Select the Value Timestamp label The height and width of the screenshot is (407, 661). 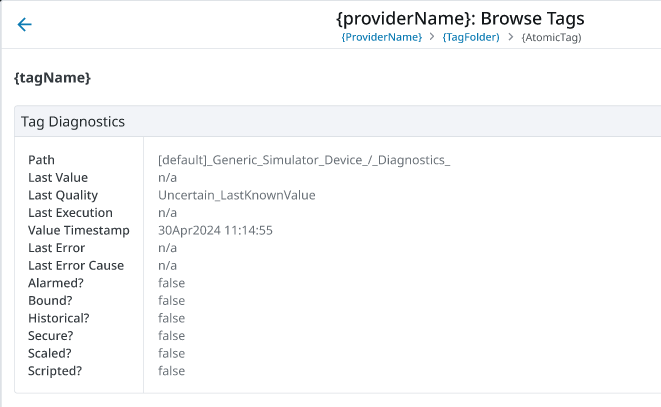(x=79, y=230)
